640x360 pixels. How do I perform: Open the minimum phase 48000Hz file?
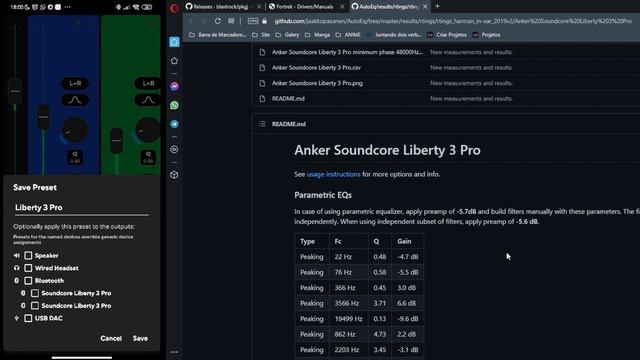point(347,52)
